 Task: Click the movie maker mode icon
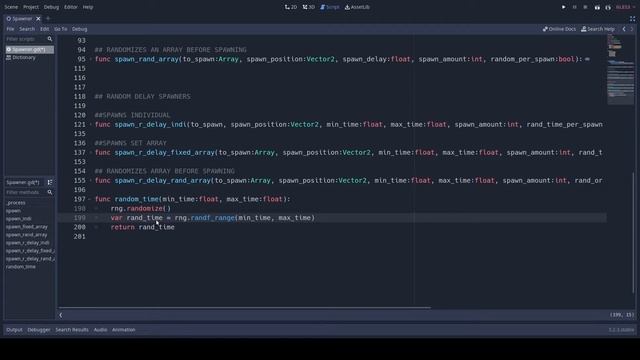(597, 7)
